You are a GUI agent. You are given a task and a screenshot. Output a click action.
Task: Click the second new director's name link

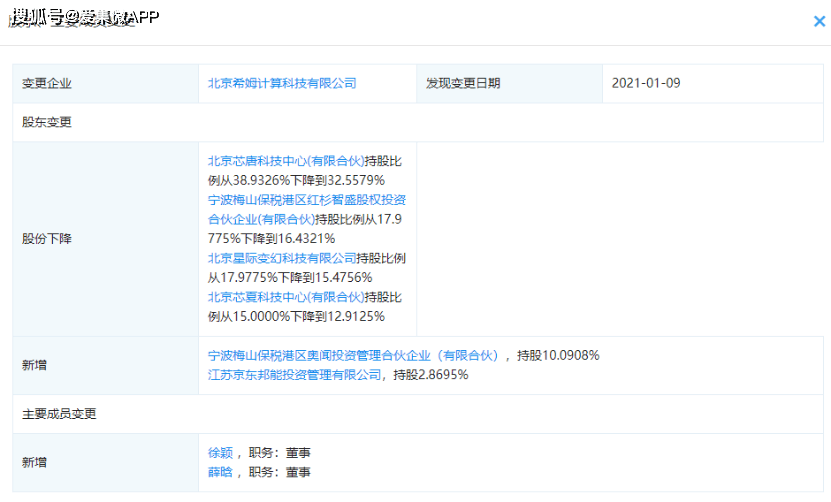219,472
